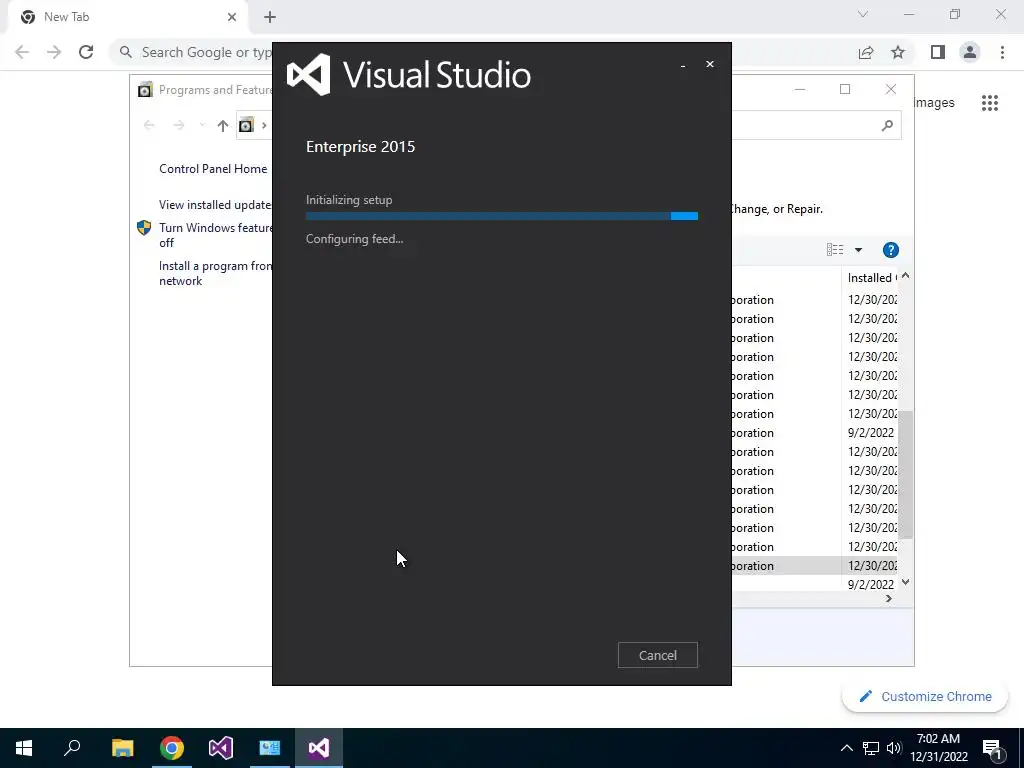Open Visual Studio taskbar icon beside Chrome
This screenshot has height=768, width=1024.
221,748
